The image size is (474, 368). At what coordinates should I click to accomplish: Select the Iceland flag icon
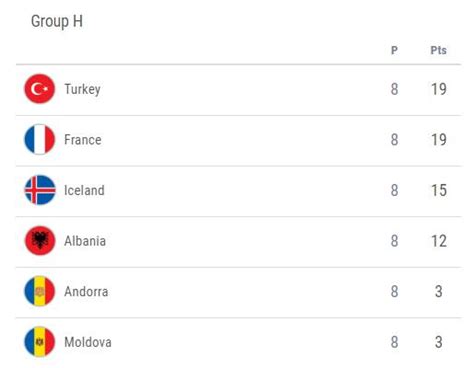point(40,190)
